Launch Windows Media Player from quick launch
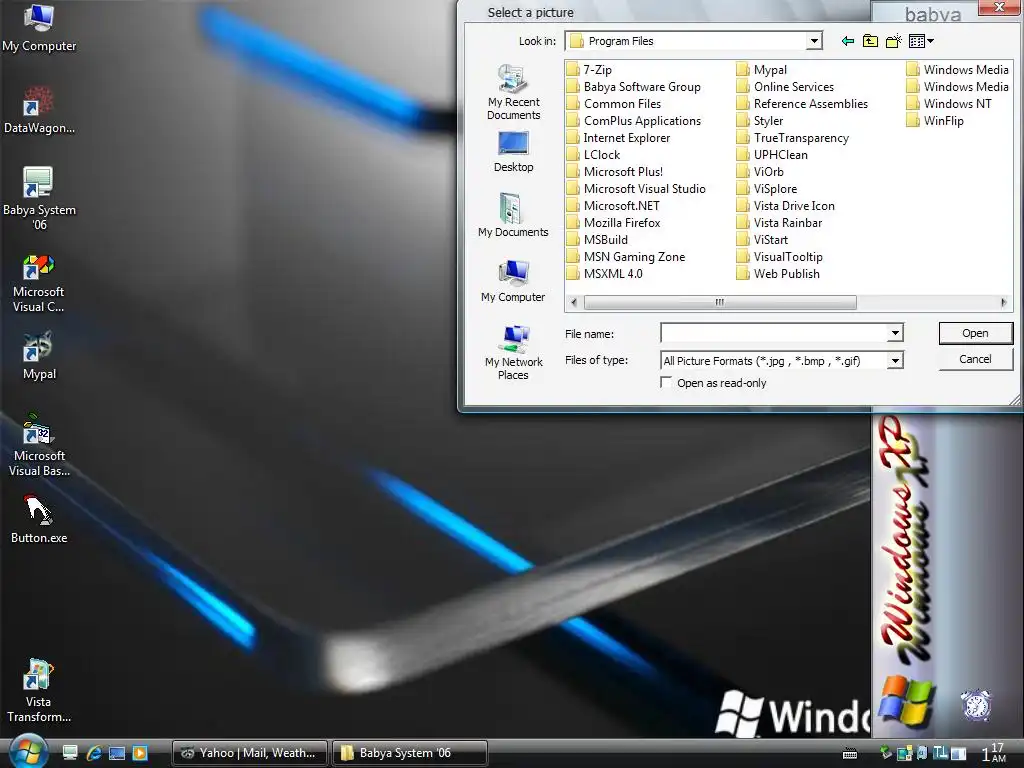This screenshot has height=768, width=1024. [x=140, y=753]
